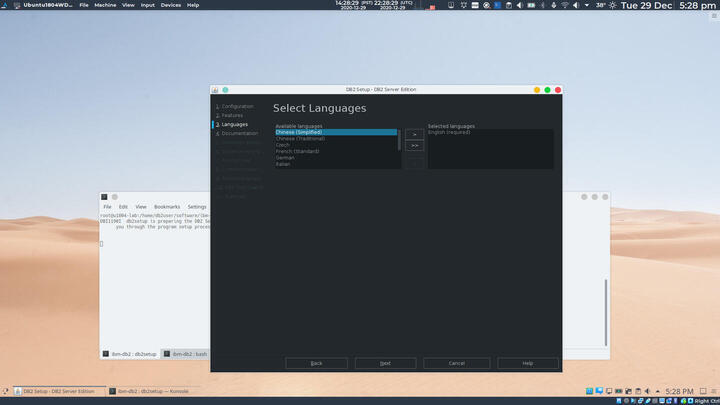Open the application launcher in the guest taskbar
This screenshot has height=405, width=720.
[x=5, y=391]
